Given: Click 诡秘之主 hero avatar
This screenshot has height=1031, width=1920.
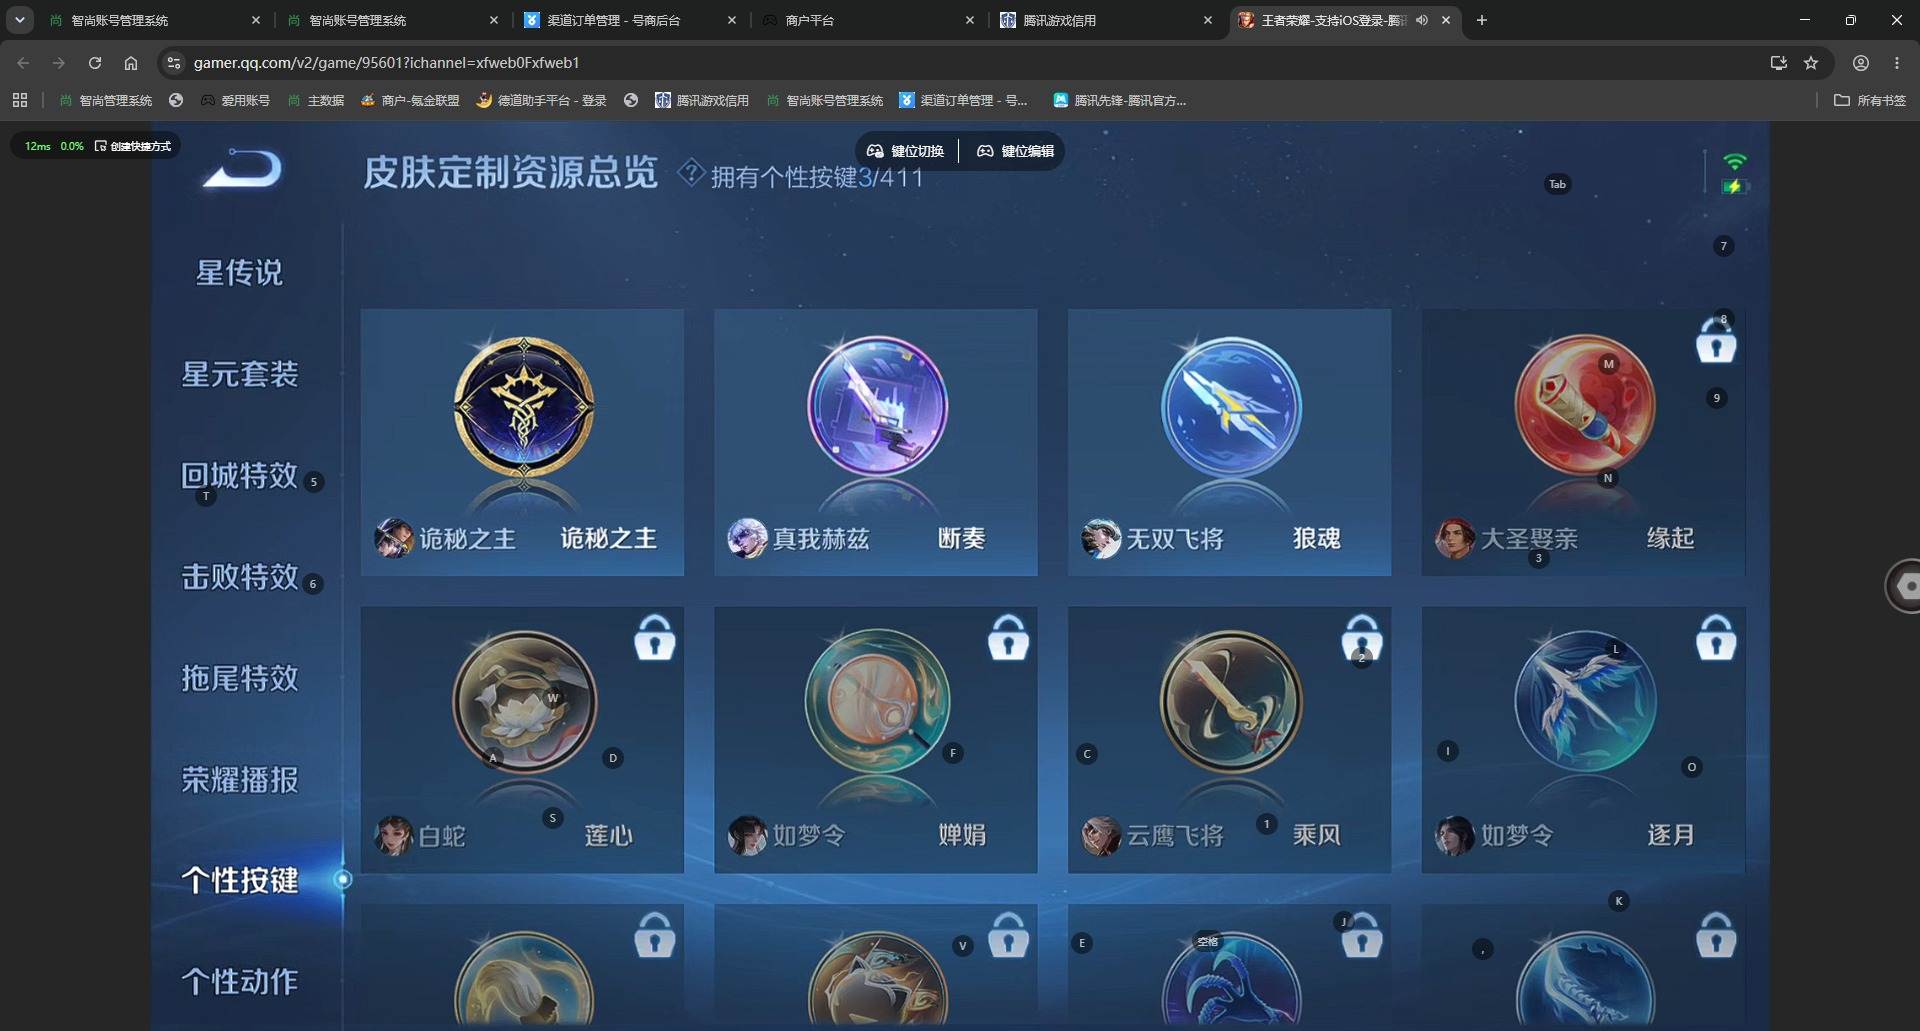Looking at the screenshot, I should point(393,538).
